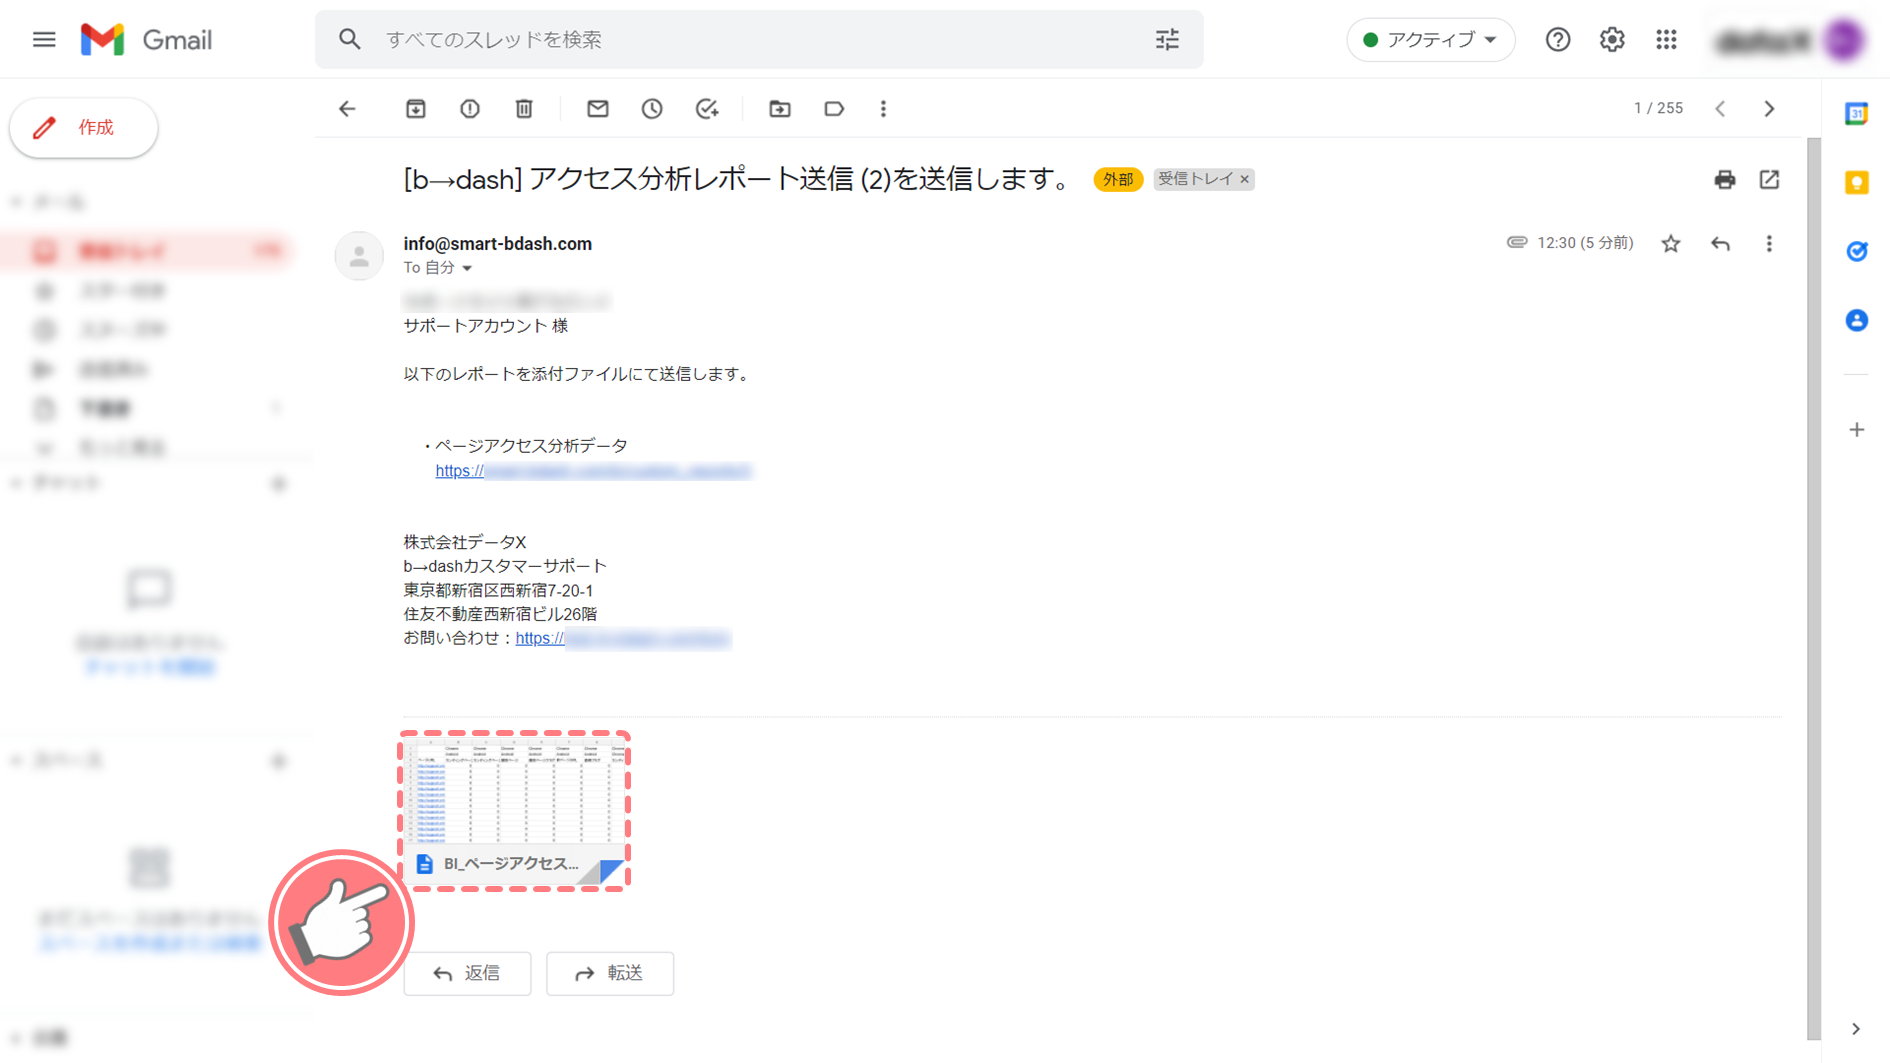This screenshot has height=1063, width=1890.
Task: Click the Gmail logo
Action: click(x=146, y=39)
